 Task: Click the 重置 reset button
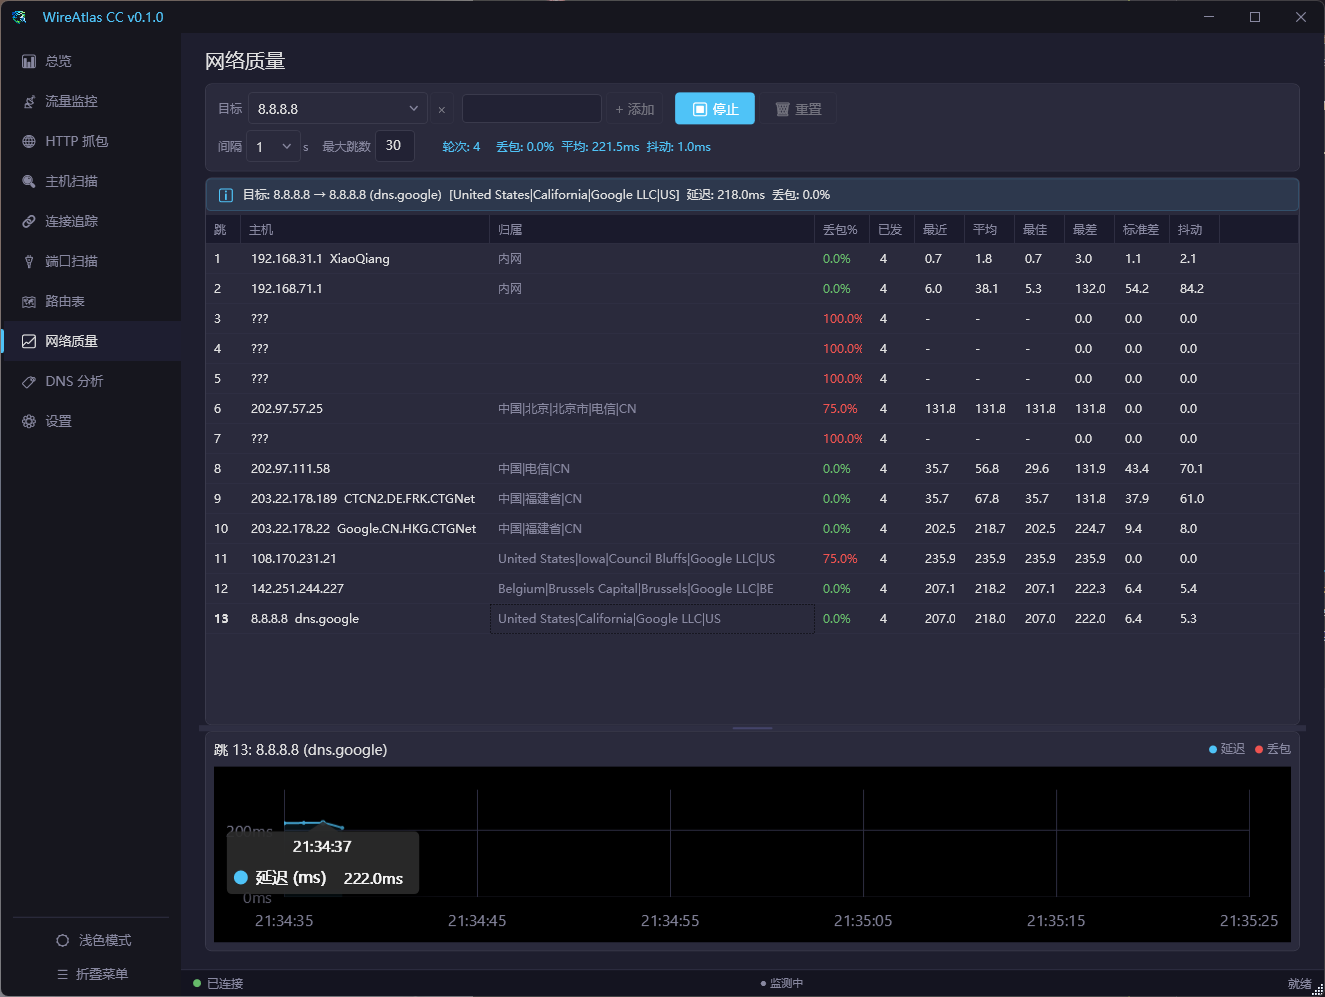tap(798, 109)
